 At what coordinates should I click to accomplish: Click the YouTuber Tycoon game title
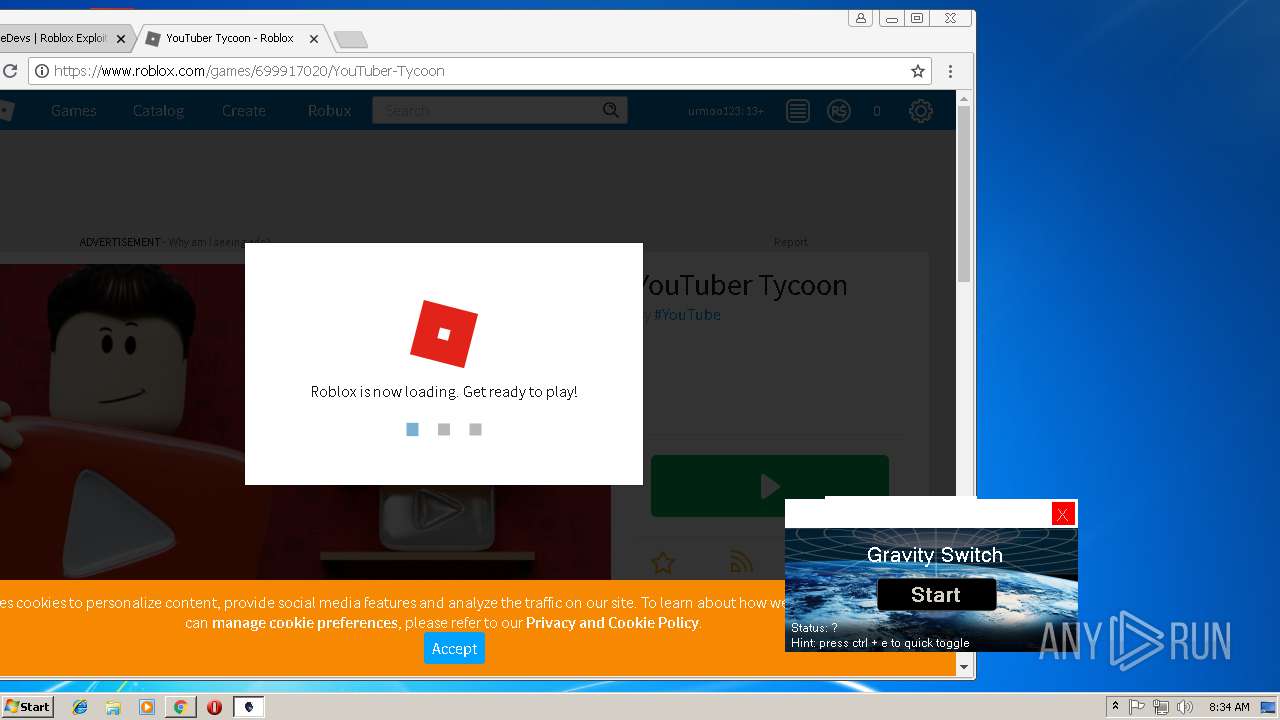[742, 285]
